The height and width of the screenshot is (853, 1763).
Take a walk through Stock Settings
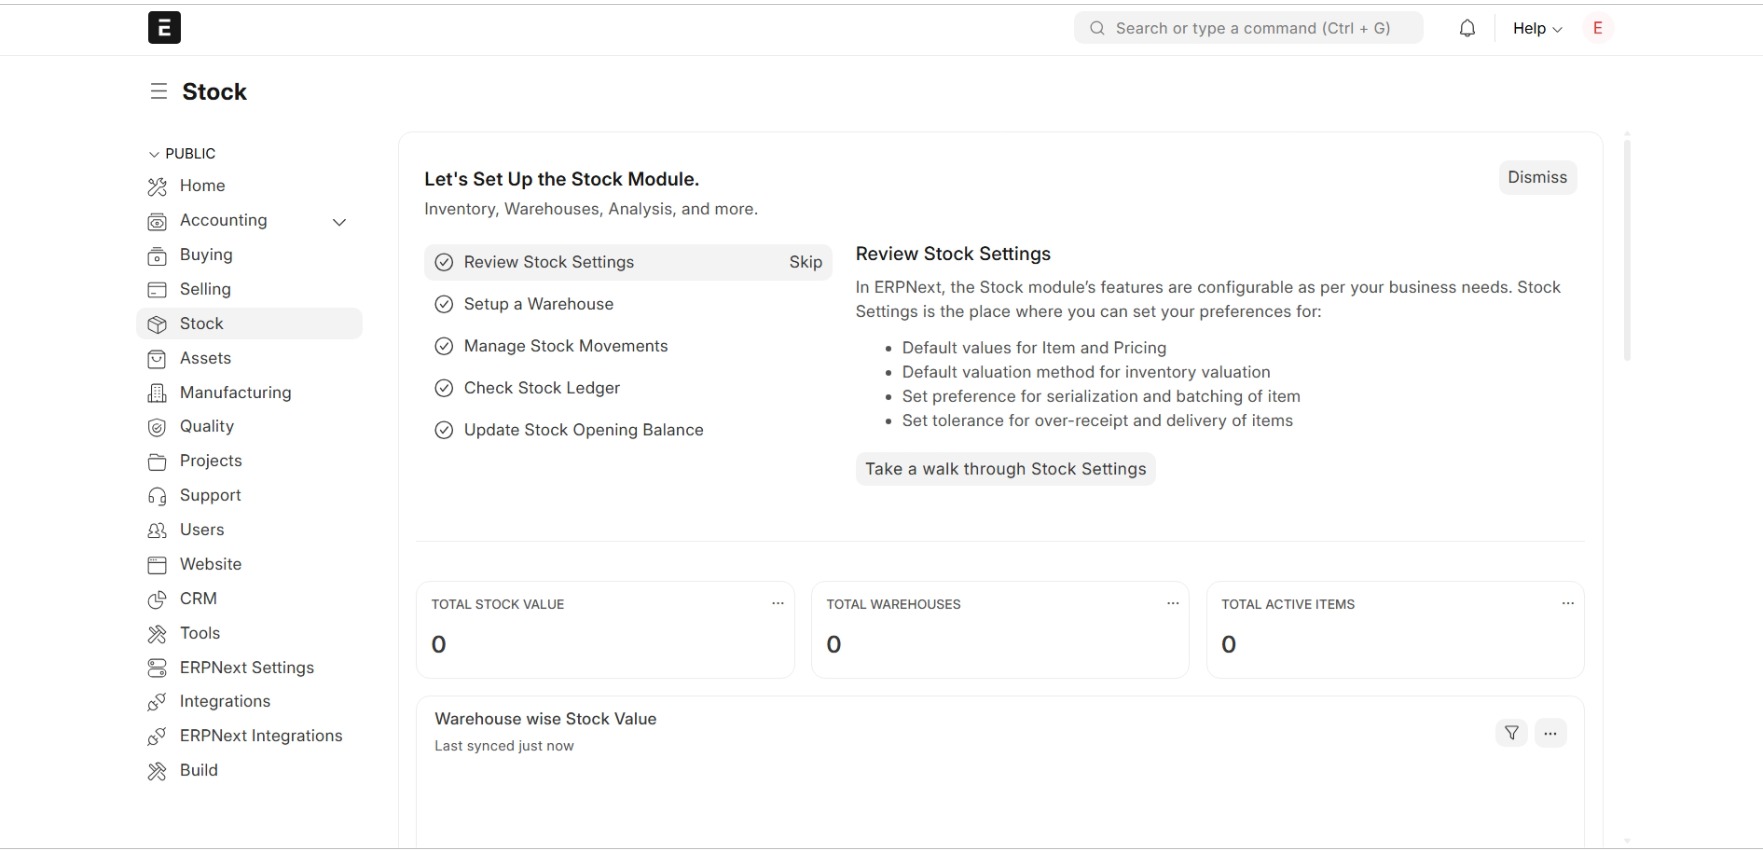[x=1005, y=469]
